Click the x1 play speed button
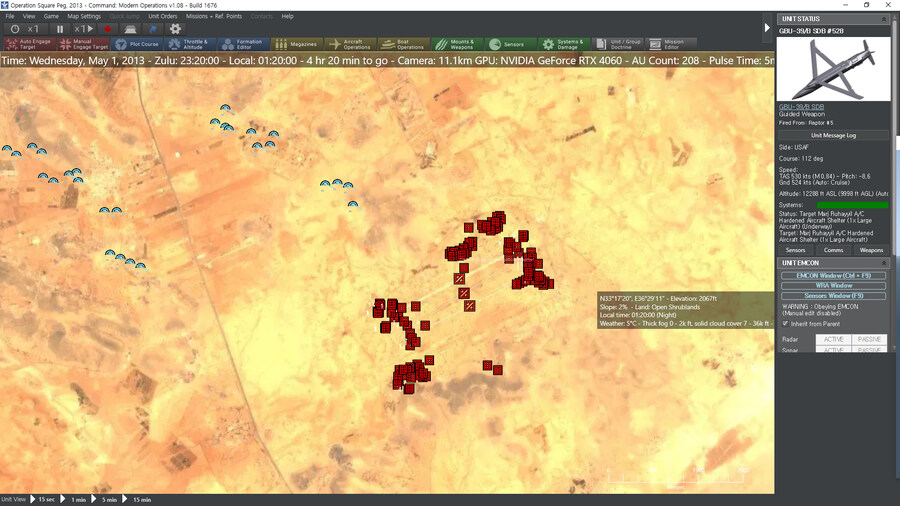Screen dimensions: 900x506 click(x=84, y=29)
